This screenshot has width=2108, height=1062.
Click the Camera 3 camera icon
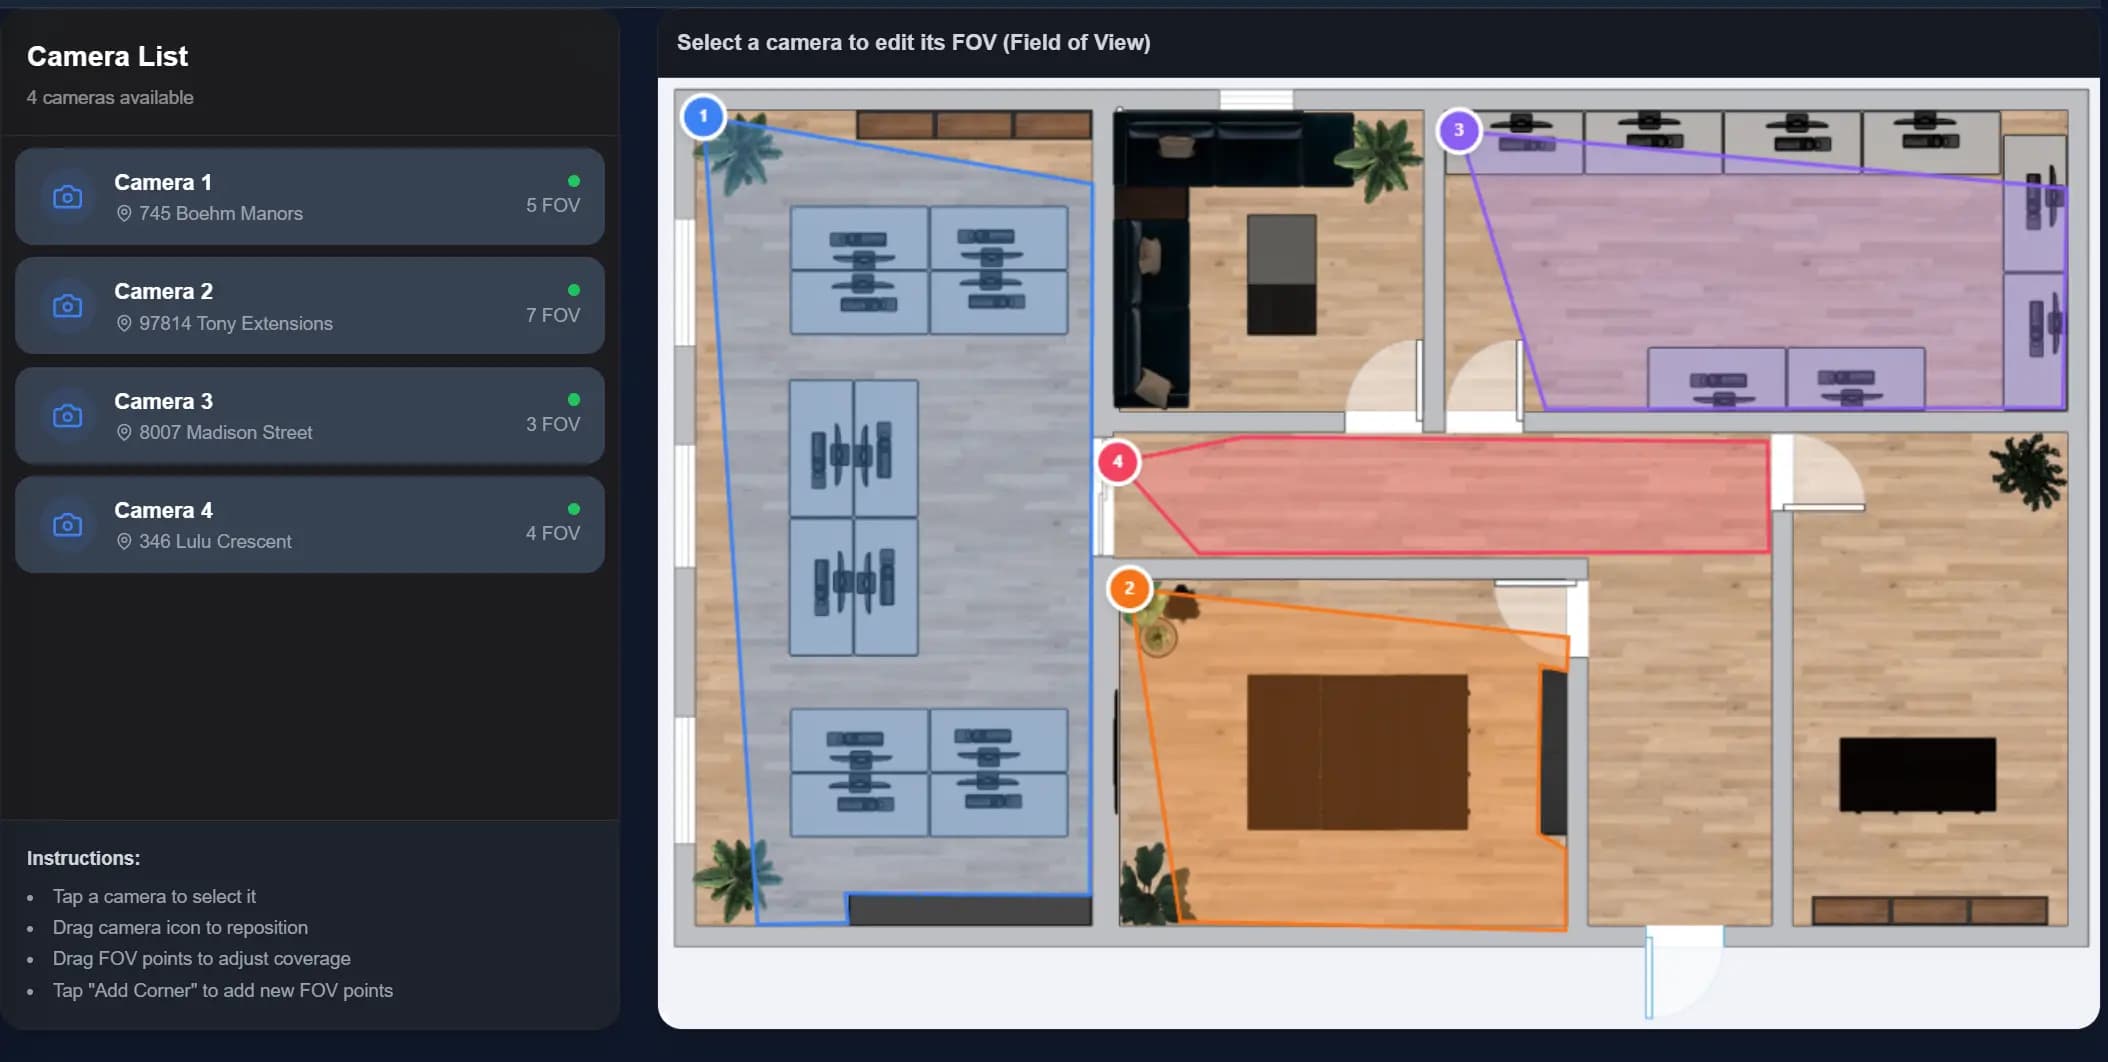tap(66, 415)
